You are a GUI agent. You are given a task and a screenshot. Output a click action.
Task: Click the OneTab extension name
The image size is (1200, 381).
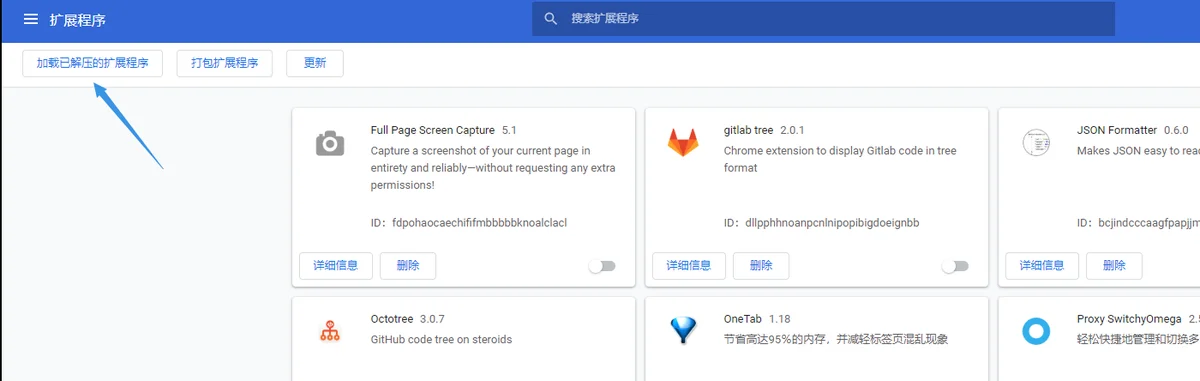743,319
